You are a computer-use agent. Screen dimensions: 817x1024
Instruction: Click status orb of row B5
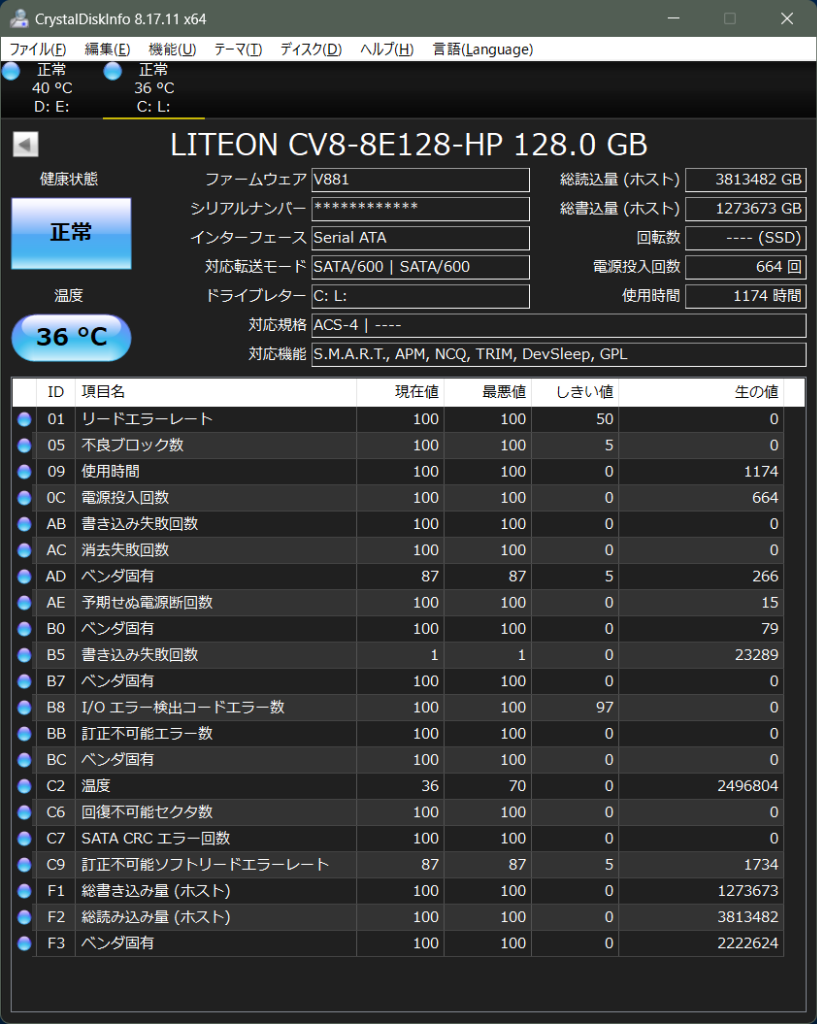[x=24, y=655]
